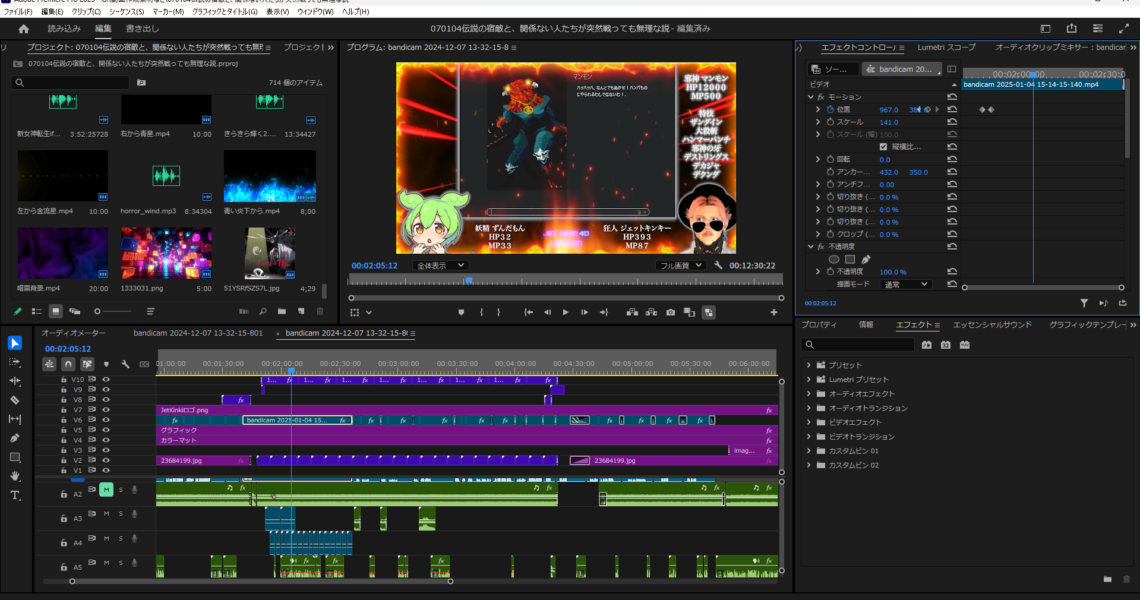Click project panel find magnifier icon
The width and height of the screenshot is (1140, 600).
click(x=263, y=311)
